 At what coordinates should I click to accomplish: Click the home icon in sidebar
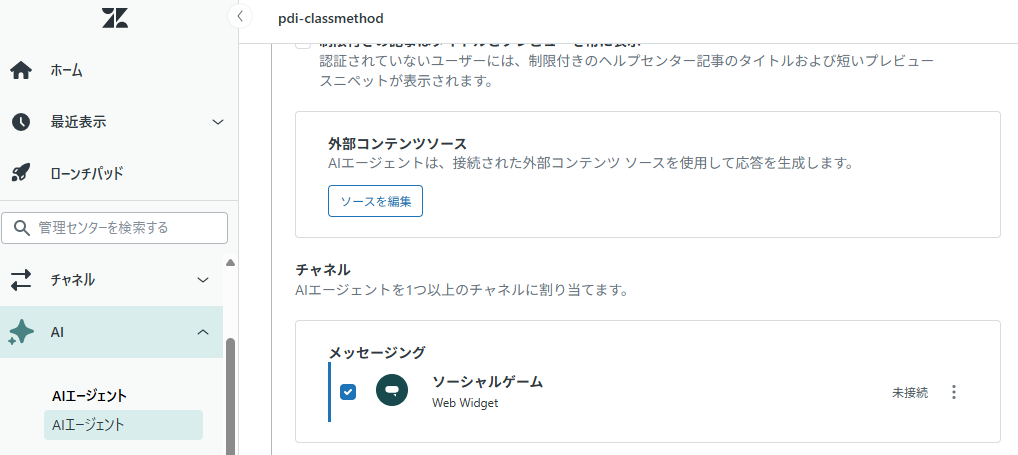coord(21,70)
